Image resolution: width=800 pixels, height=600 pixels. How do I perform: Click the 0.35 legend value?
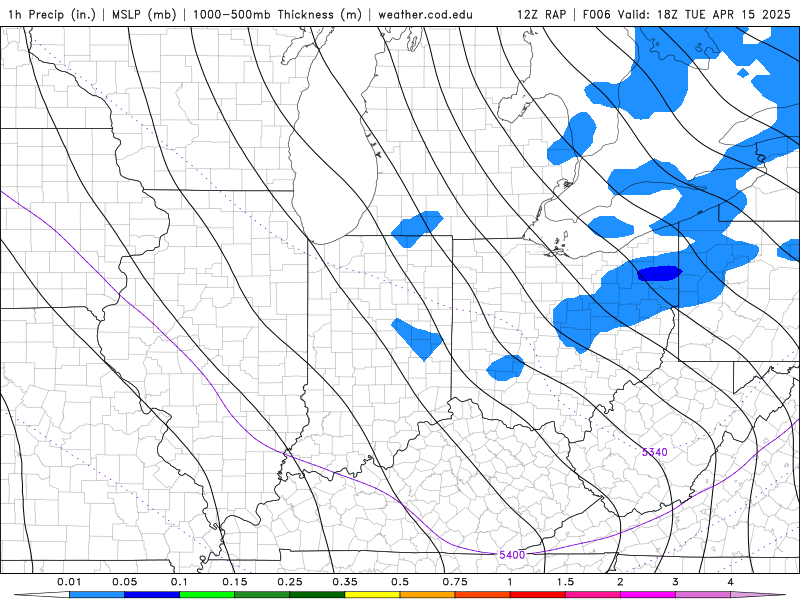[345, 582]
